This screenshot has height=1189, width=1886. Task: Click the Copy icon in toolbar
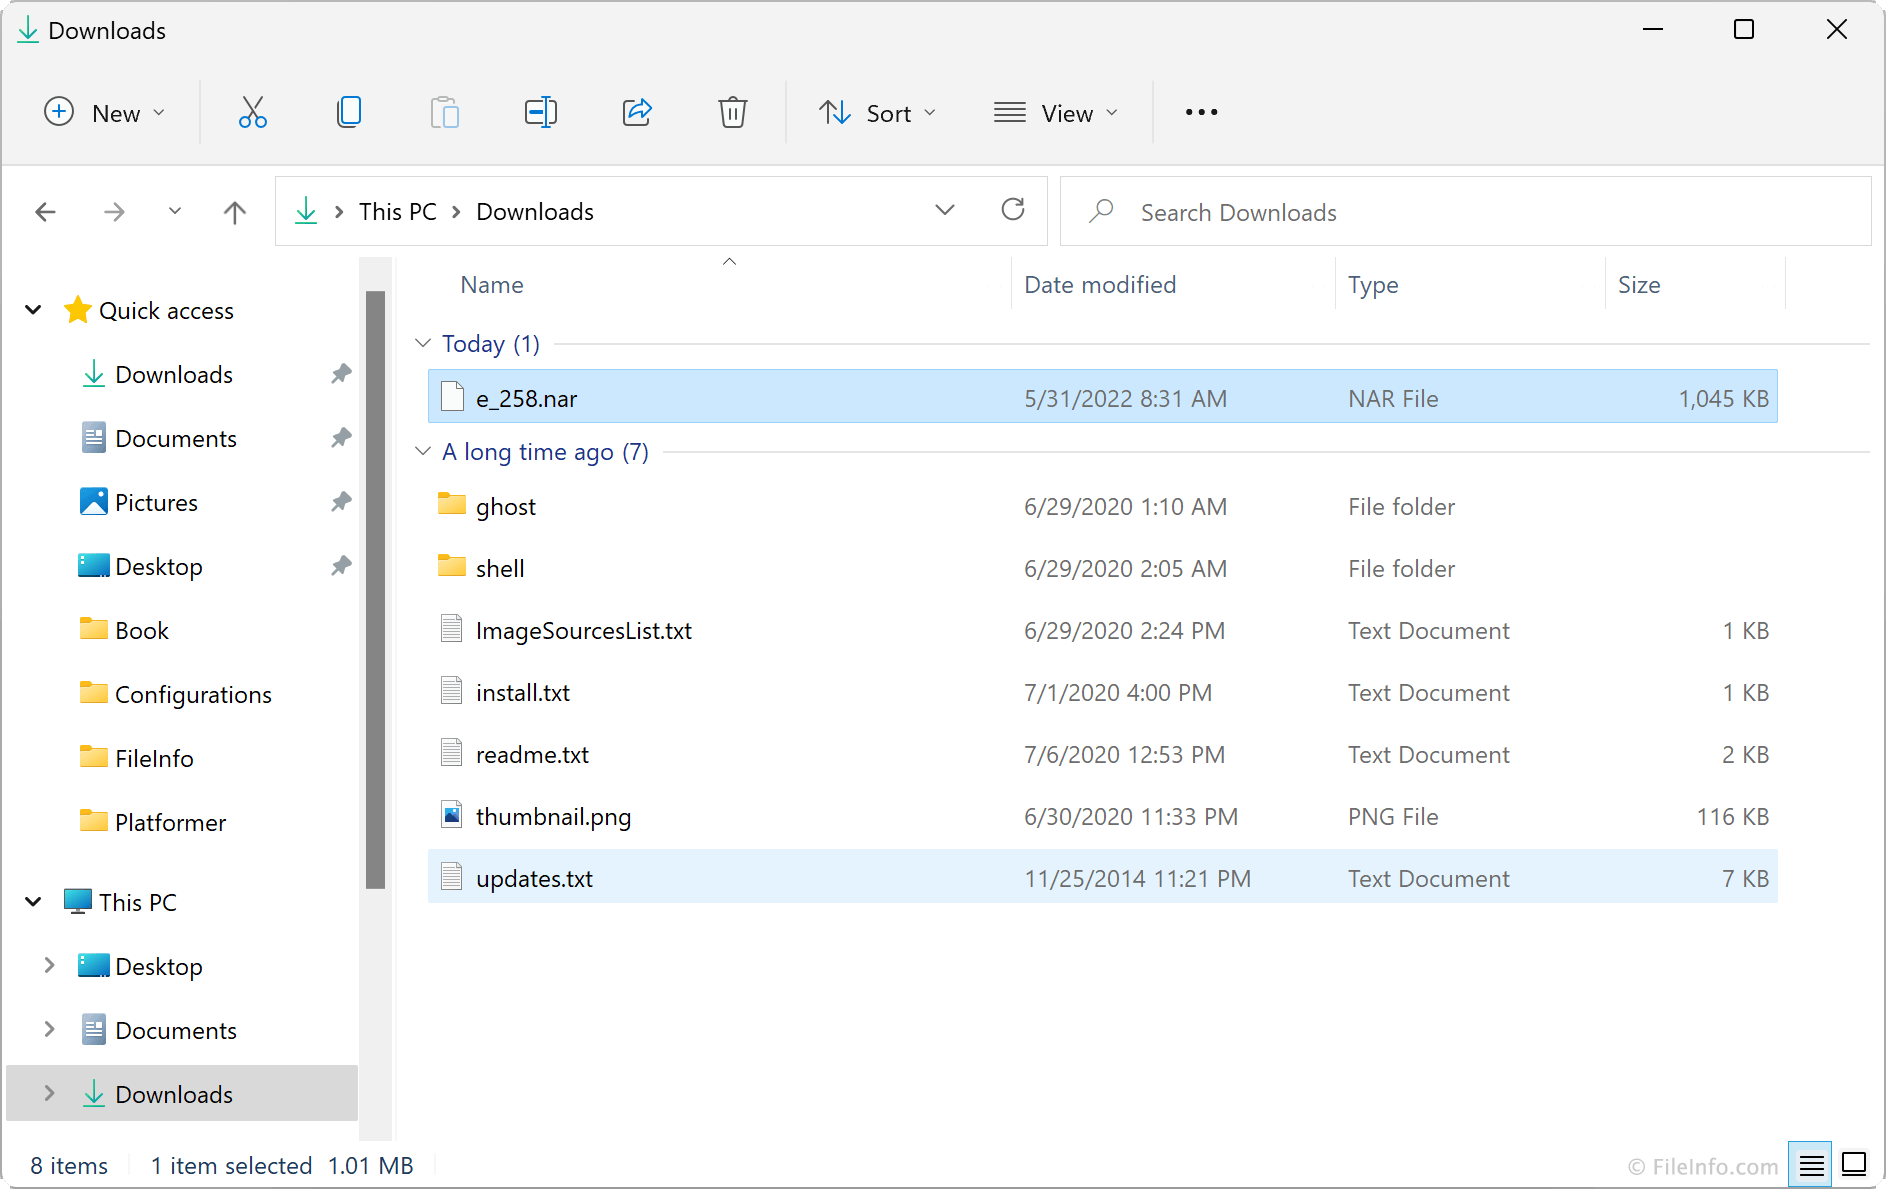[349, 112]
